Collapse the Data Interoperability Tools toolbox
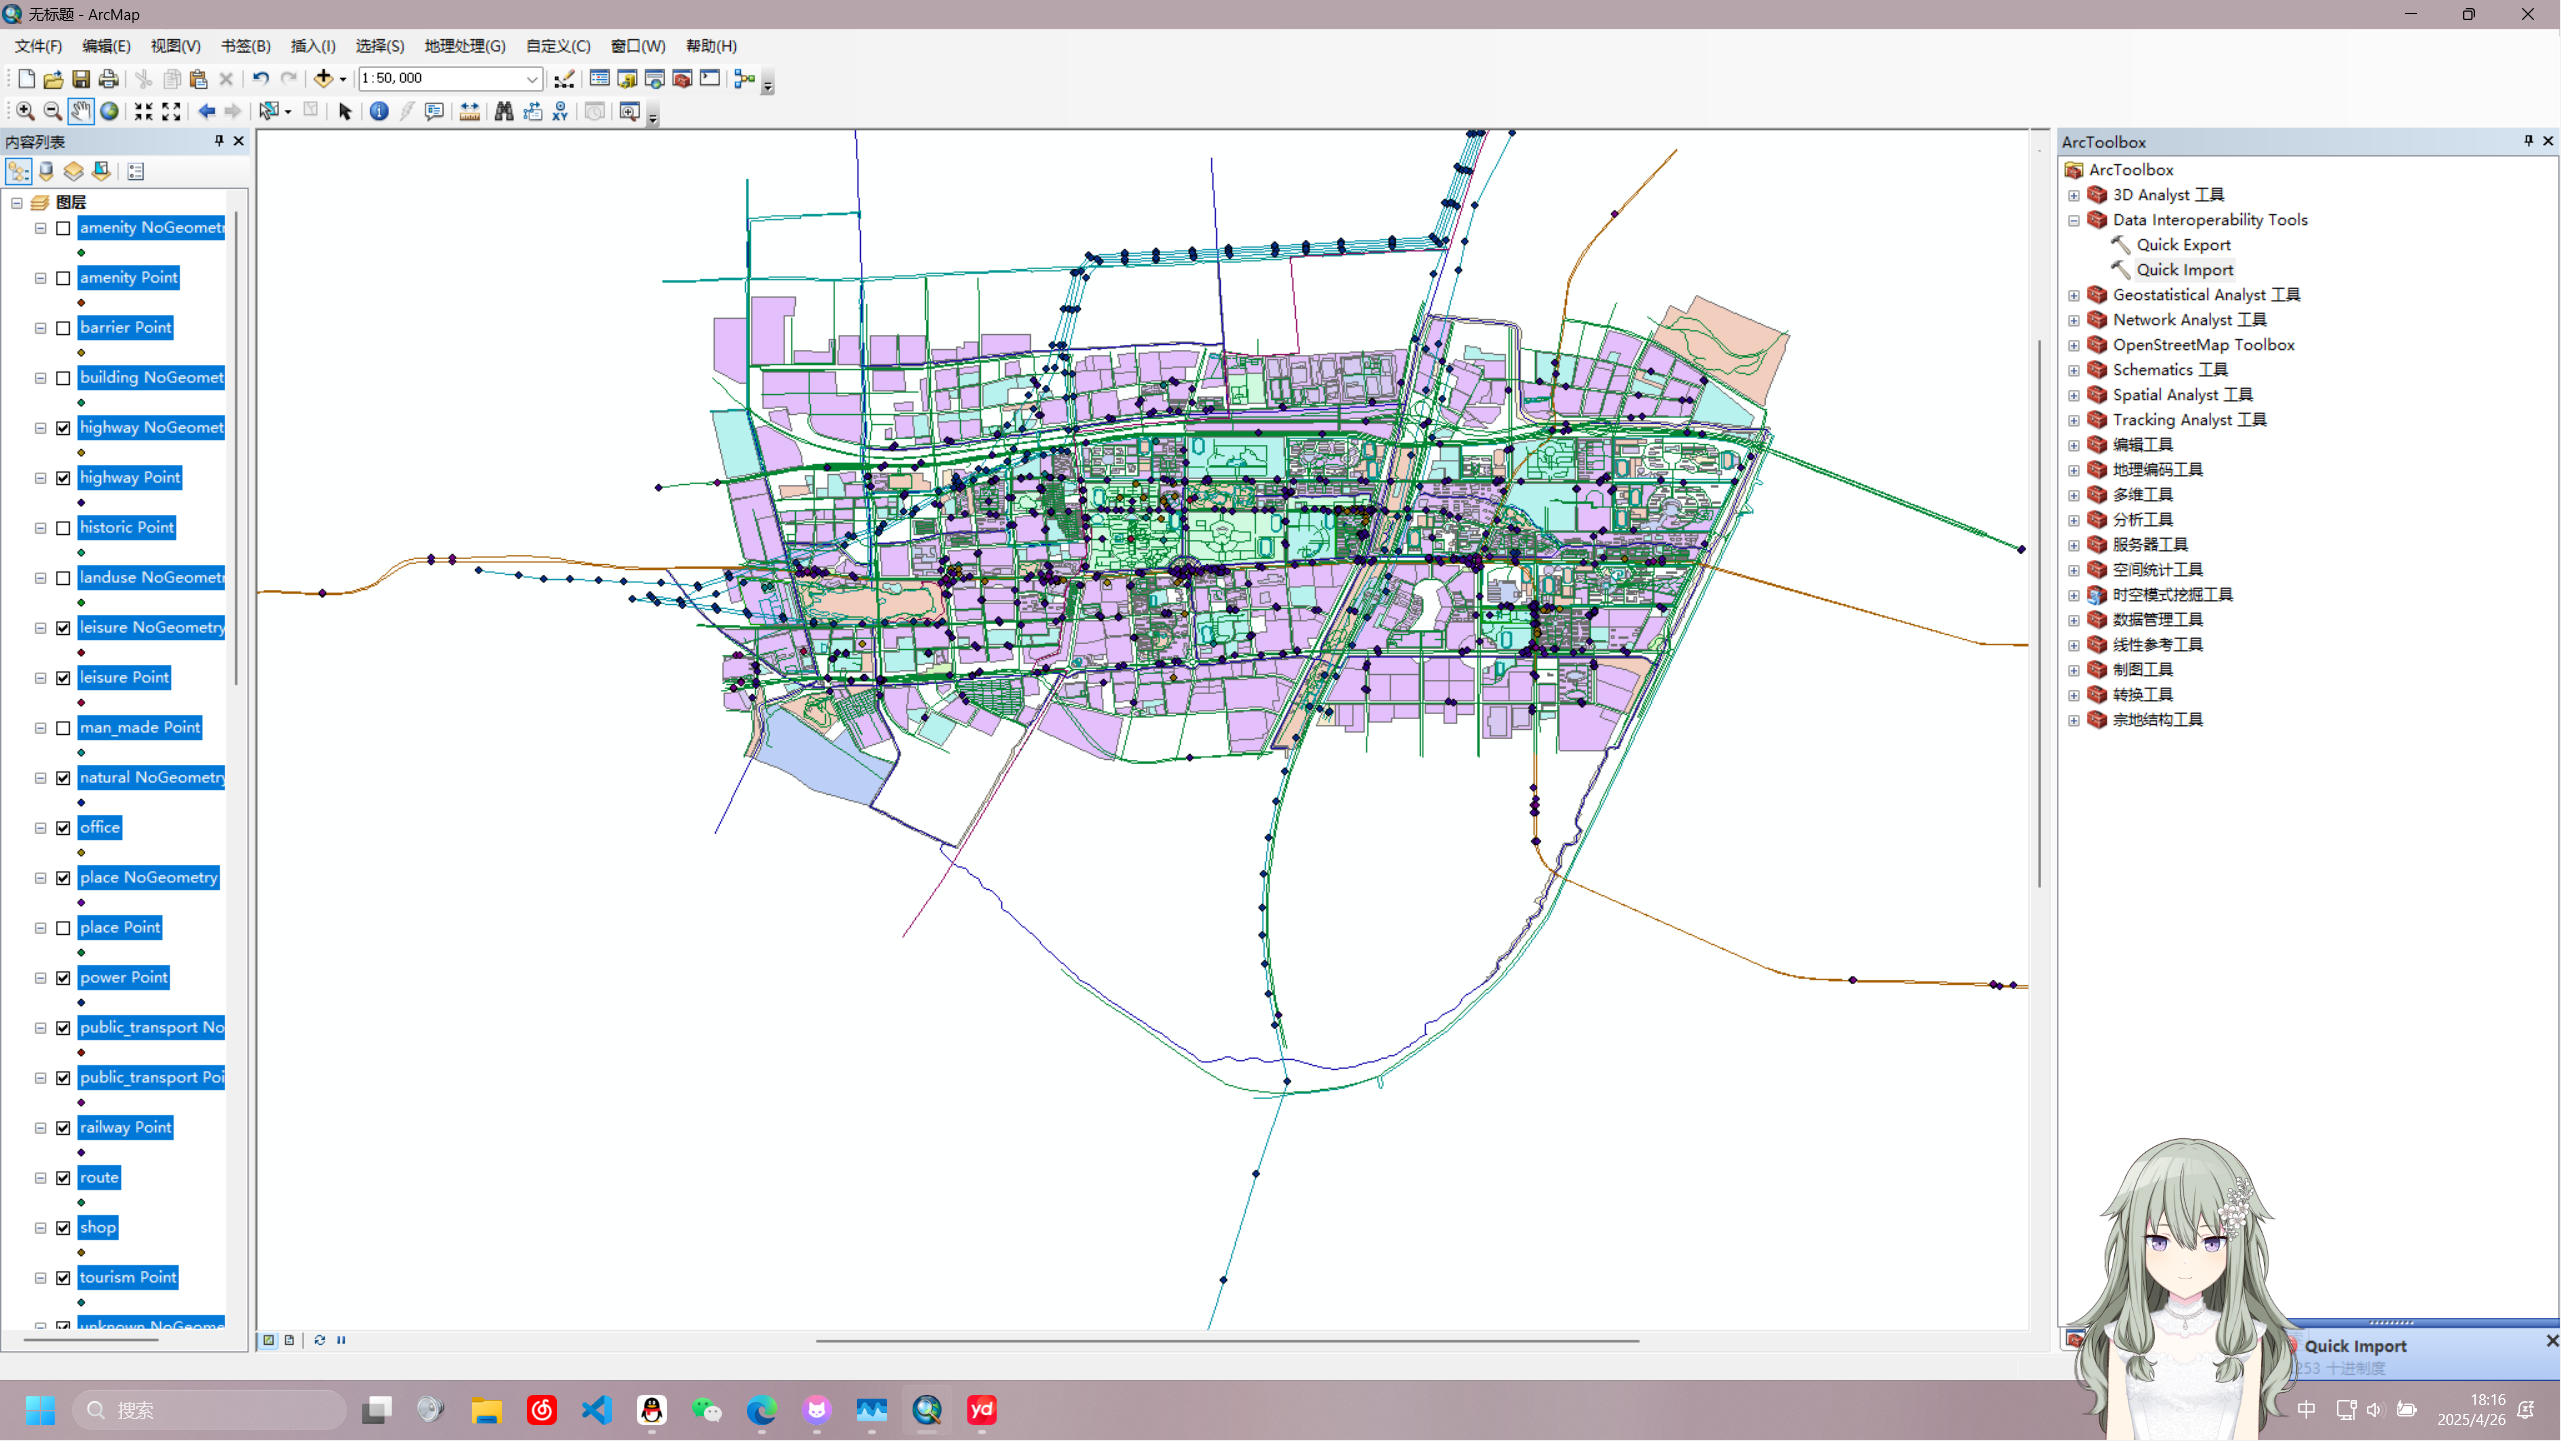Viewport: 2561px width, 1441px height. coord(2074,220)
